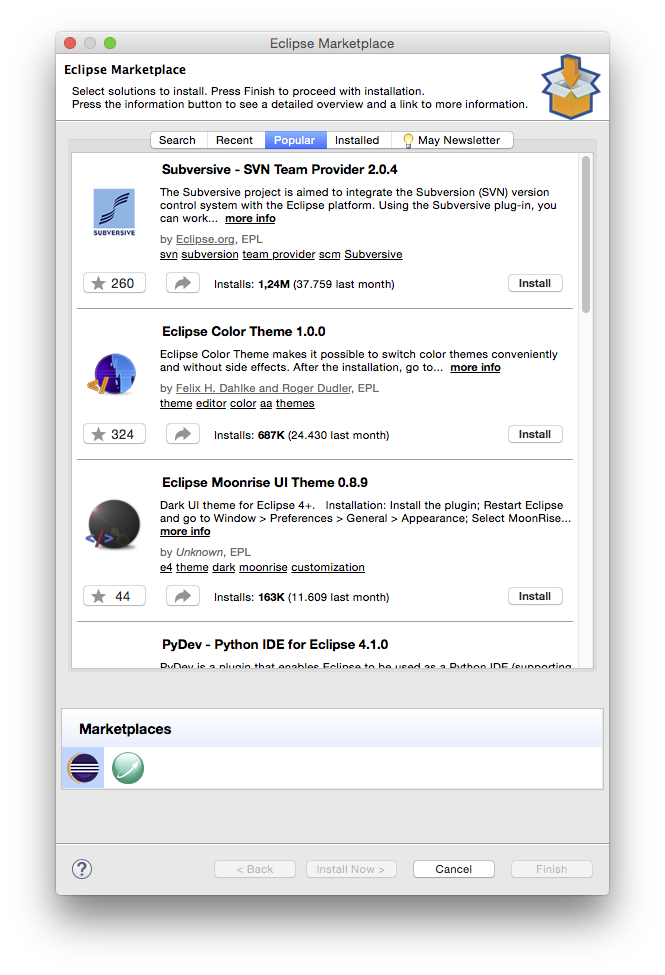Click the editor tag link
The width and height of the screenshot is (665, 975).
click(211, 403)
